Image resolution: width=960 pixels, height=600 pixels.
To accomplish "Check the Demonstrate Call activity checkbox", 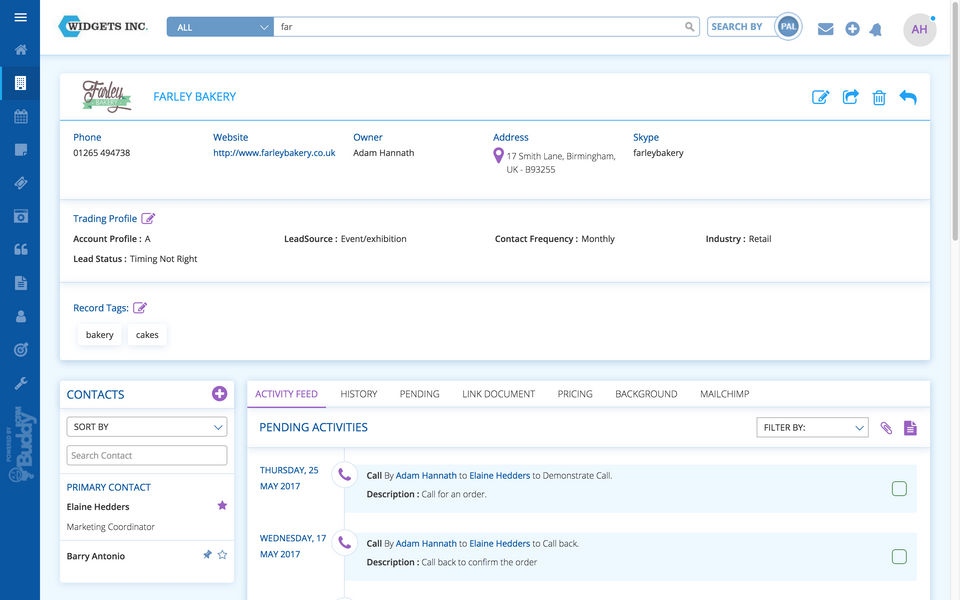I will coord(899,489).
